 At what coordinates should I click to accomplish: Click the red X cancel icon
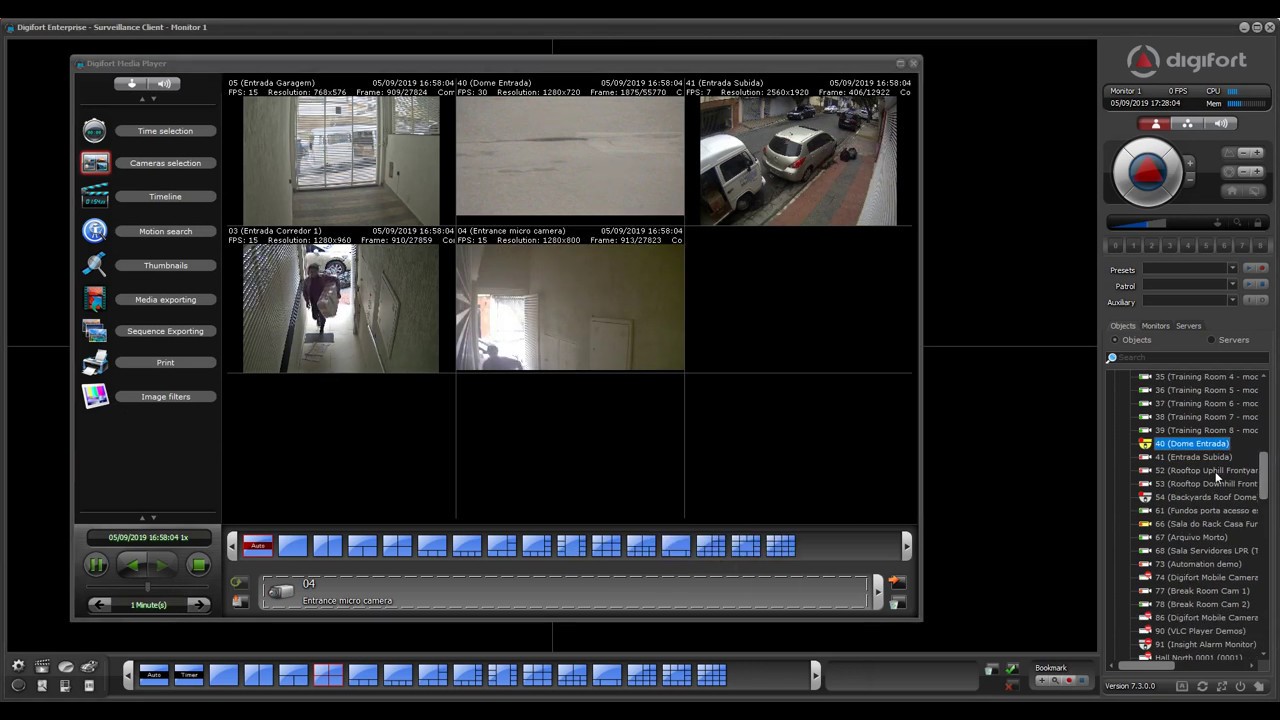(1011, 684)
